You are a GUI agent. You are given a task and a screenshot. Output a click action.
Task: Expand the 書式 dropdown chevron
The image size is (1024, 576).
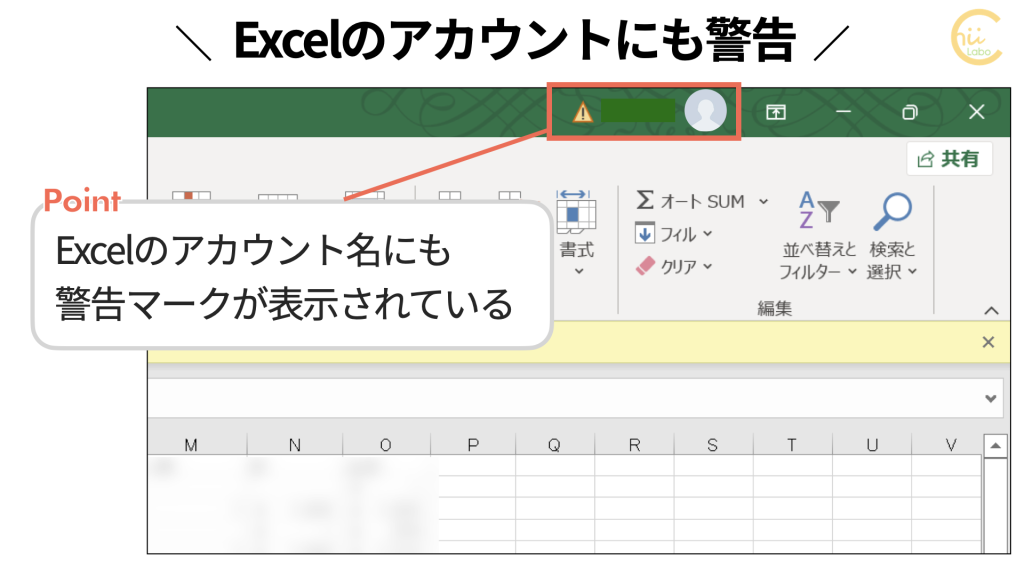pos(579,271)
